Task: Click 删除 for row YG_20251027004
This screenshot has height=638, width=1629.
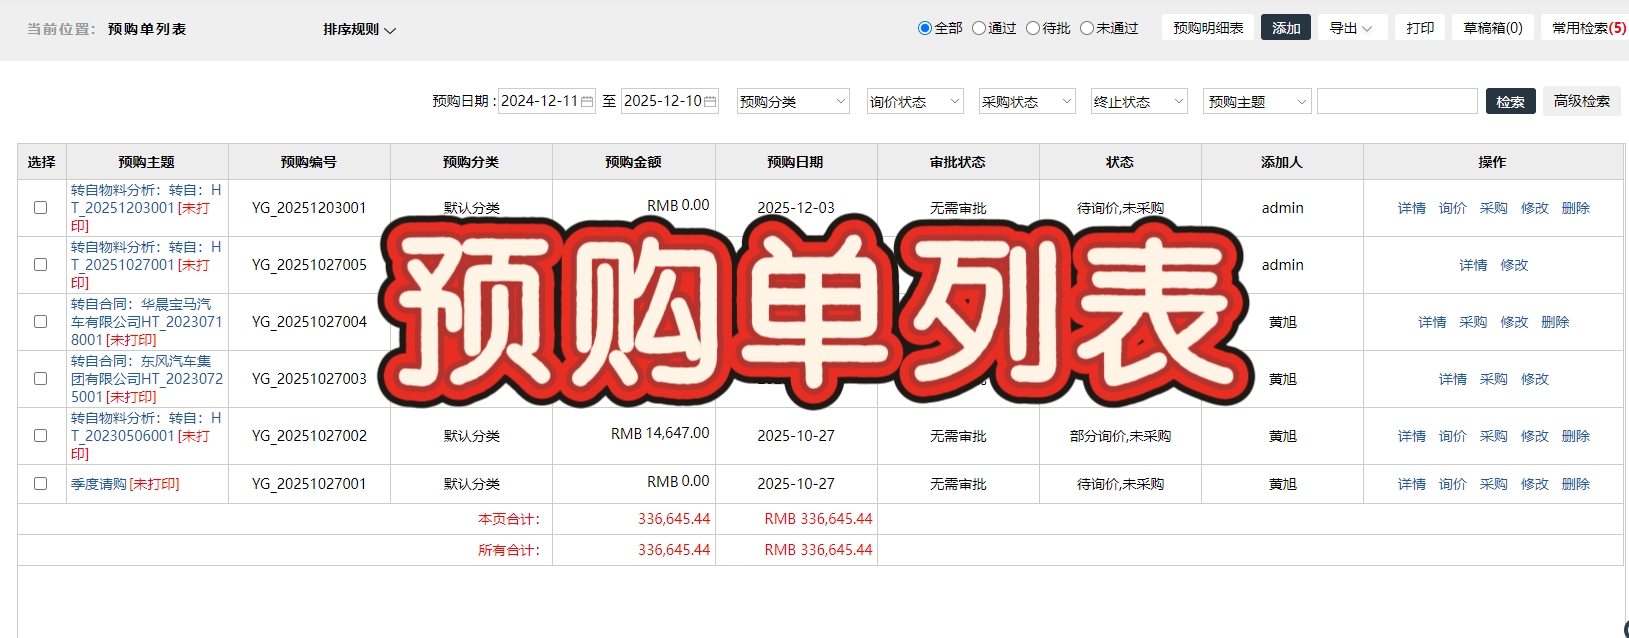Action: point(1555,322)
